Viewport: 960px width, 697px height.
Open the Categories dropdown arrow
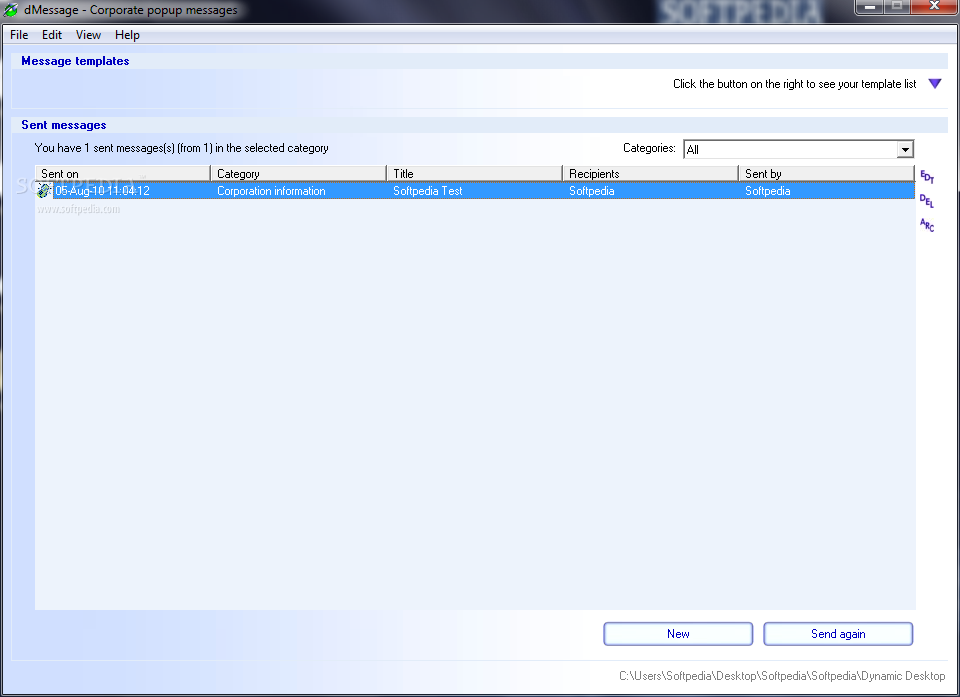(905, 149)
